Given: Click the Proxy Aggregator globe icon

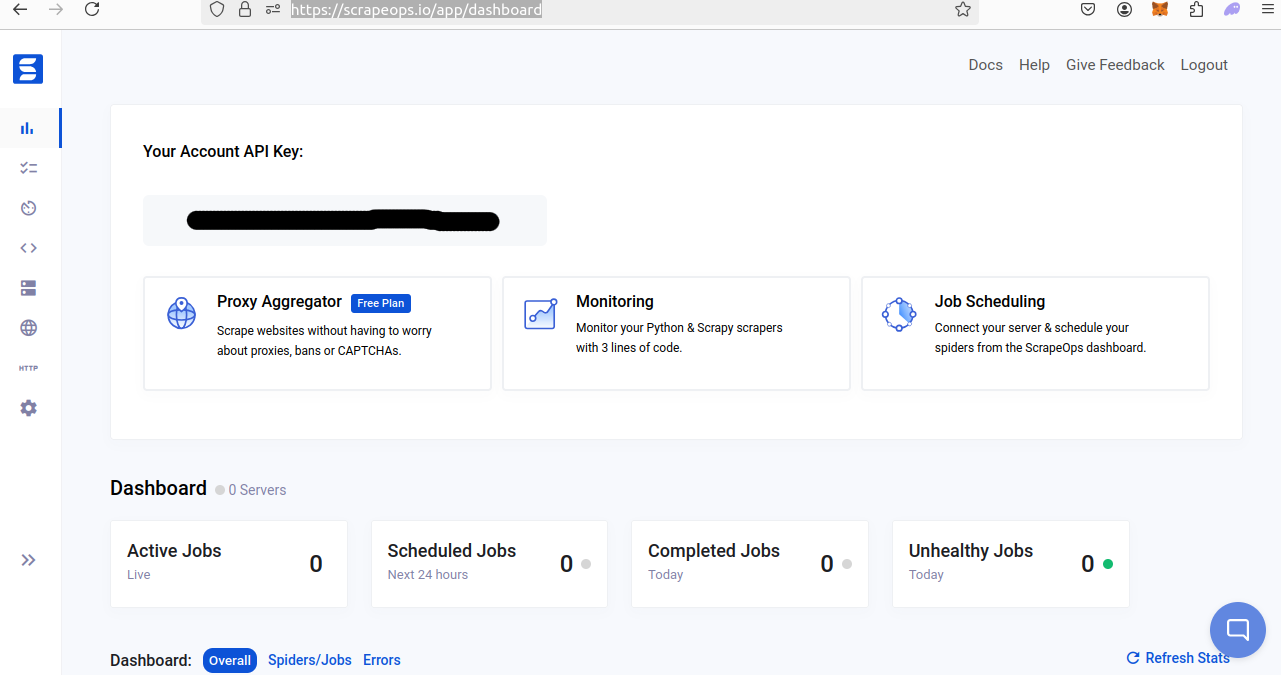Looking at the screenshot, I should pyautogui.click(x=181, y=313).
